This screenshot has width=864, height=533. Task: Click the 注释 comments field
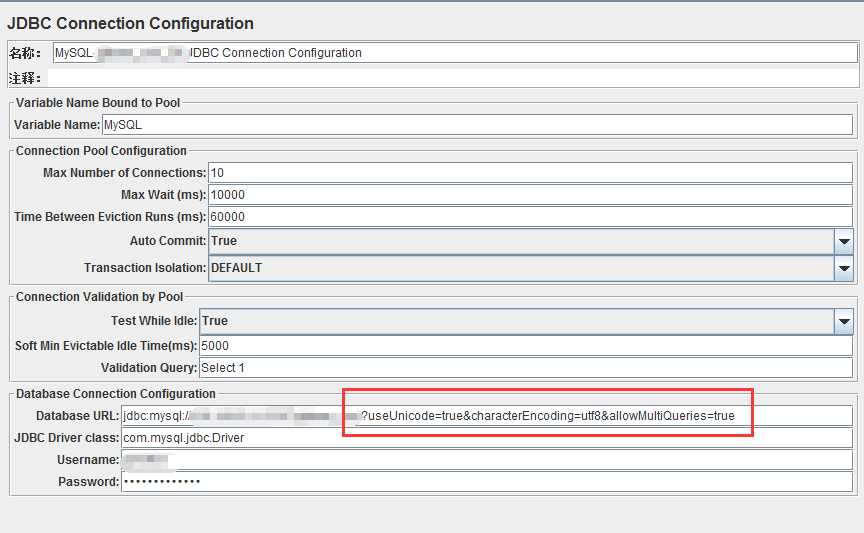[x=453, y=78]
